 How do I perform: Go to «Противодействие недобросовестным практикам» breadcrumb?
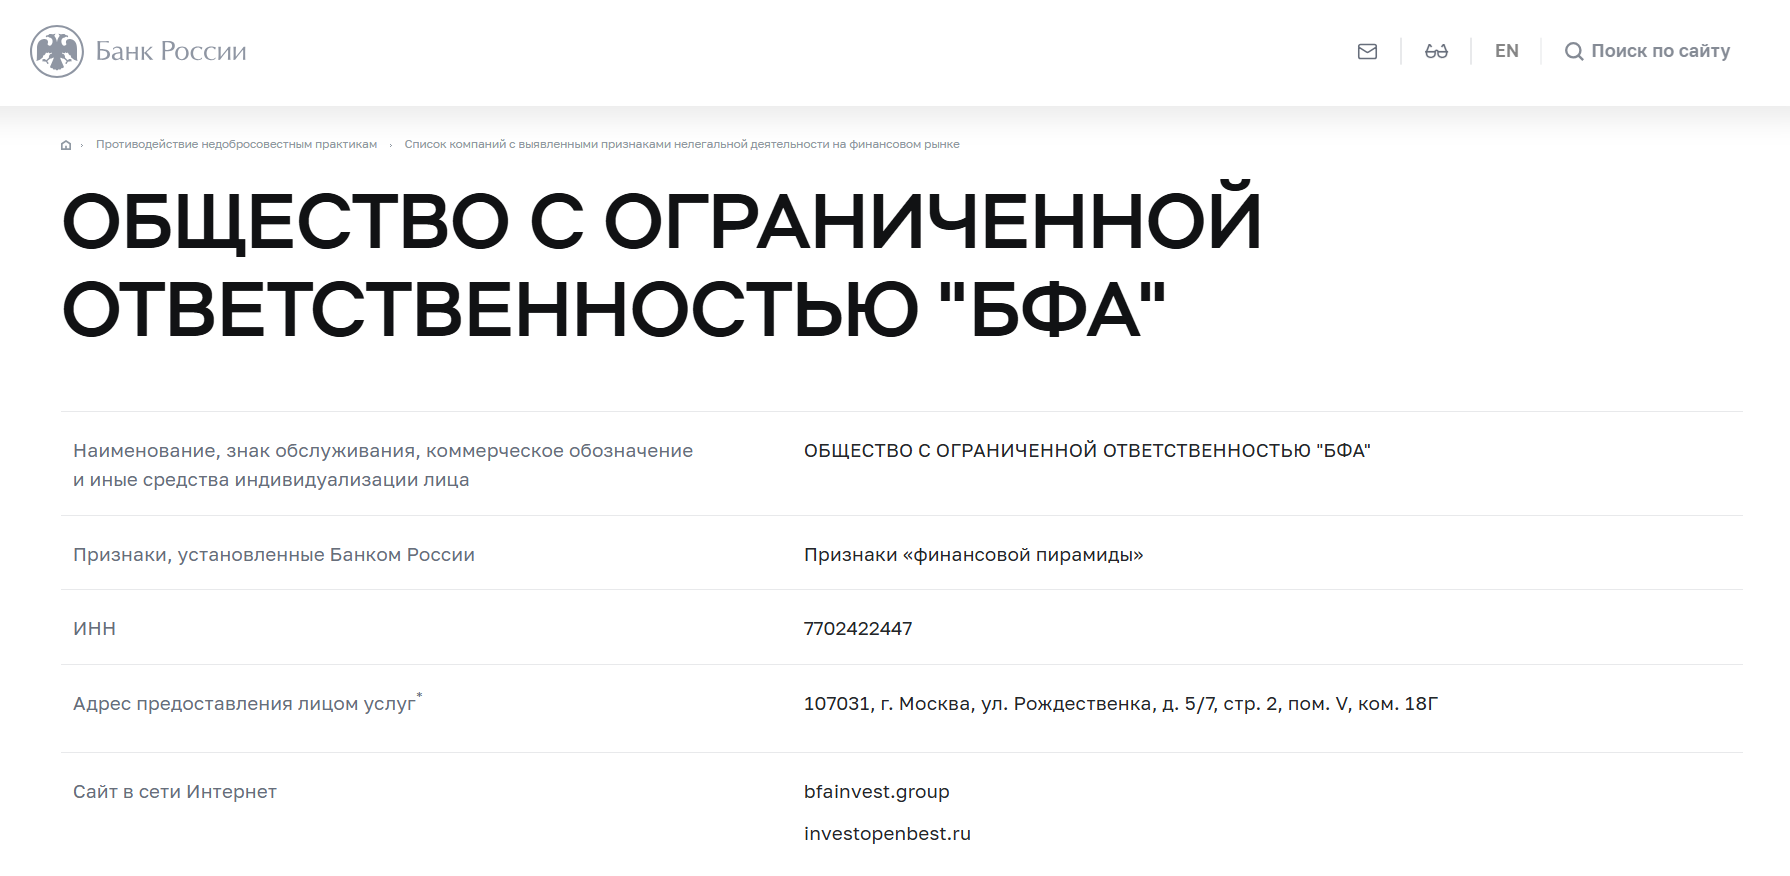click(x=236, y=145)
